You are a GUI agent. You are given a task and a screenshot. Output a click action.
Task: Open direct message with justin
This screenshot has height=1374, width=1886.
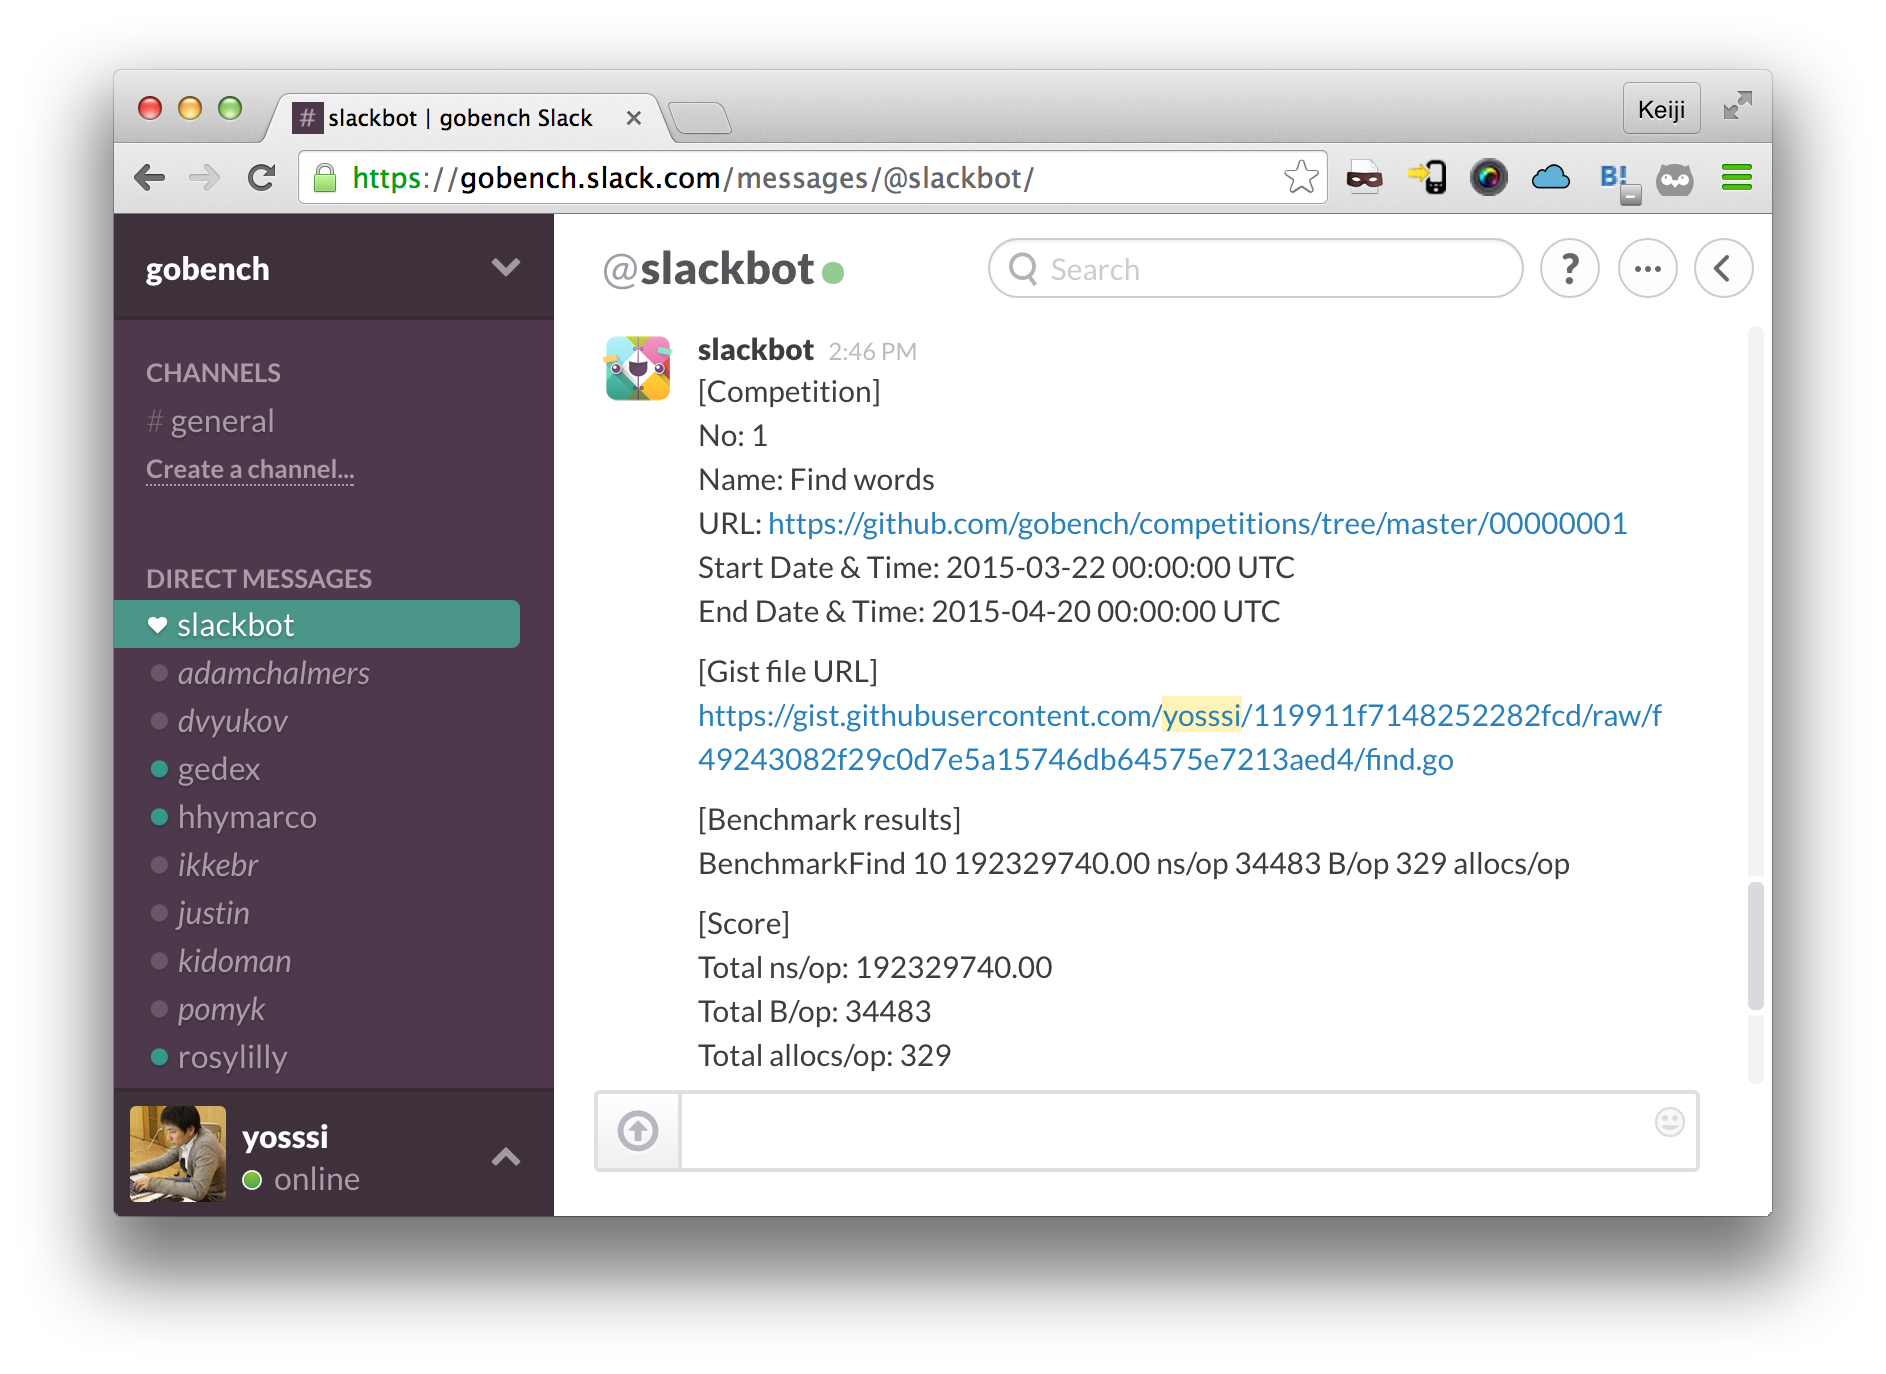coord(213,913)
